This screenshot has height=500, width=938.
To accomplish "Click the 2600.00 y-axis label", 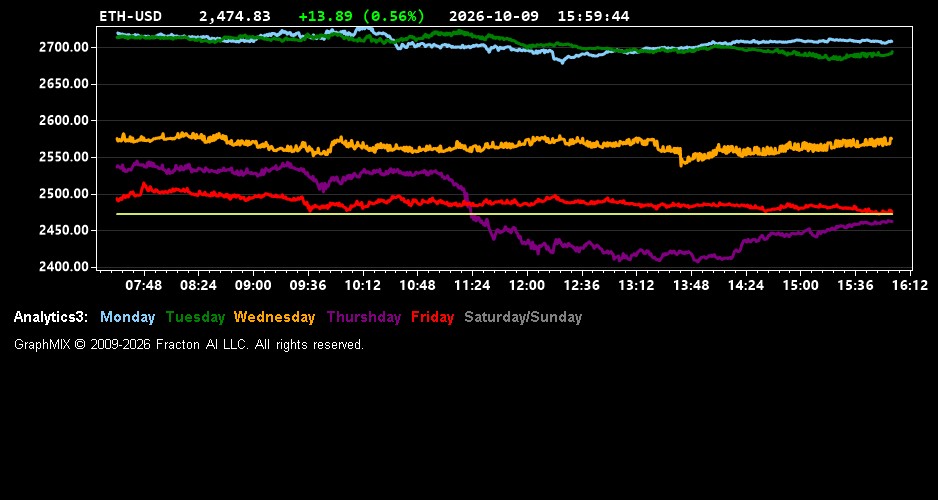I will (63, 121).
